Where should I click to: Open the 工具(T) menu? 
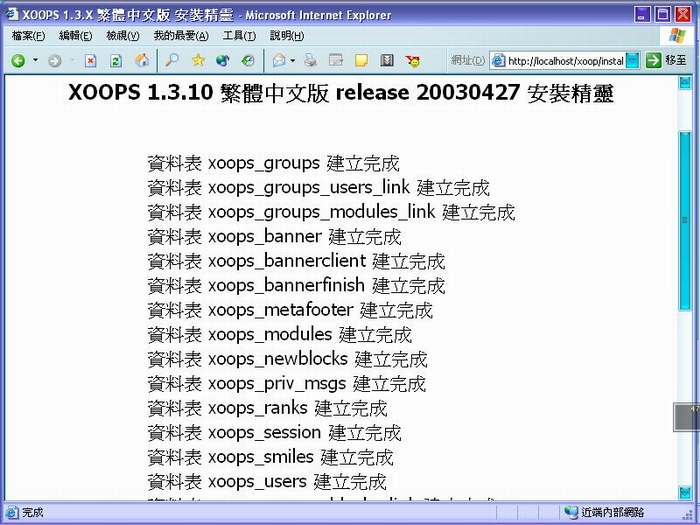[239, 36]
